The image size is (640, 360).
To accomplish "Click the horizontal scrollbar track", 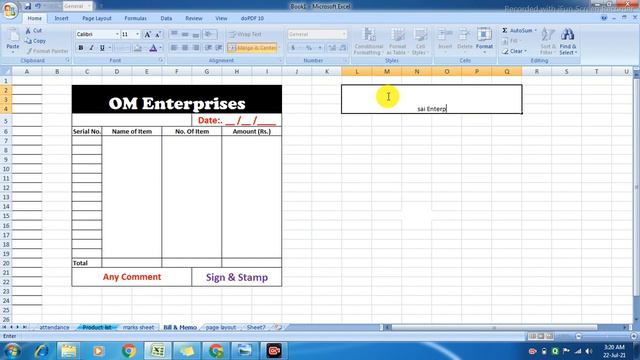I will click(506, 327).
